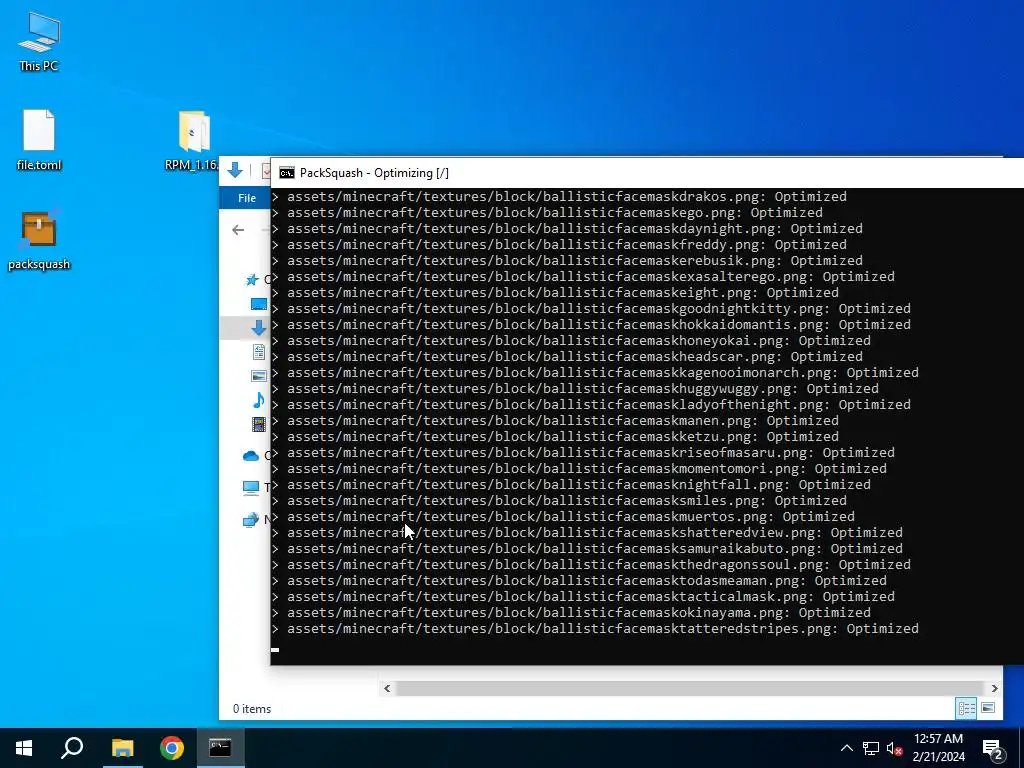Click the PackSquash console window icon
The width and height of the screenshot is (1024, 768).
pyautogui.click(x=286, y=173)
